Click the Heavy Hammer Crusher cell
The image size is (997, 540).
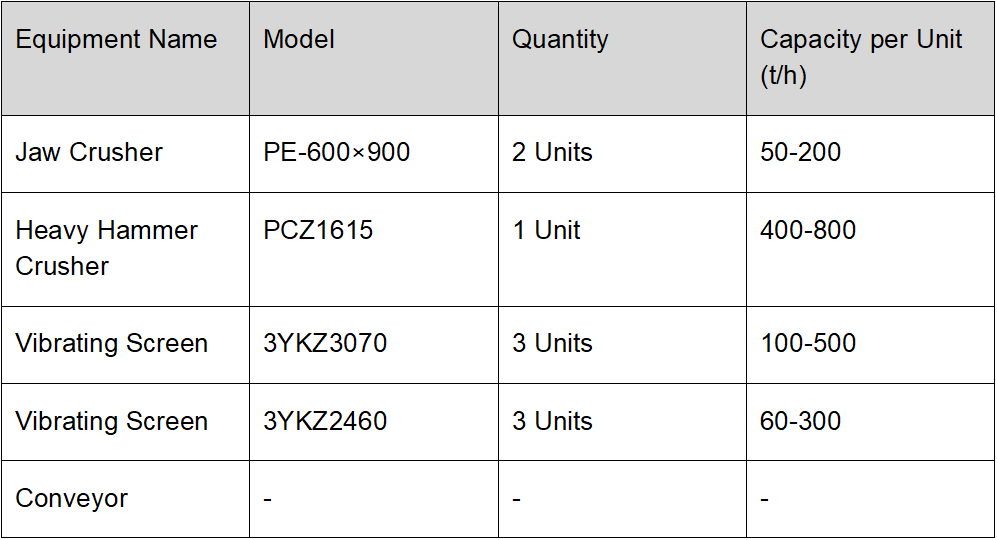point(125,249)
